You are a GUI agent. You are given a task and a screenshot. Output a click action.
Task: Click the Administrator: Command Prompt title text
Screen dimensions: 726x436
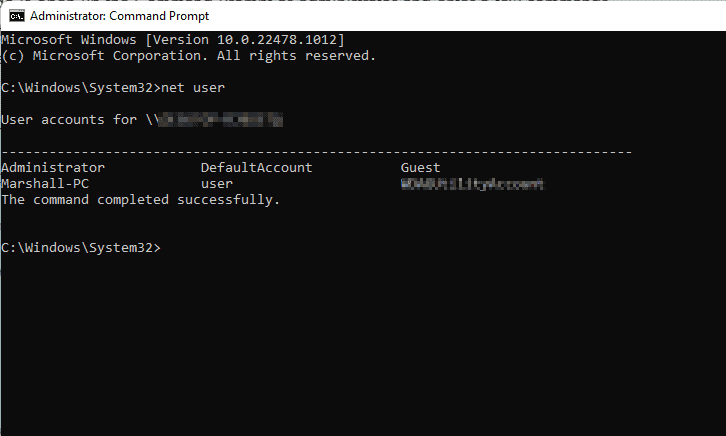click(x=119, y=16)
